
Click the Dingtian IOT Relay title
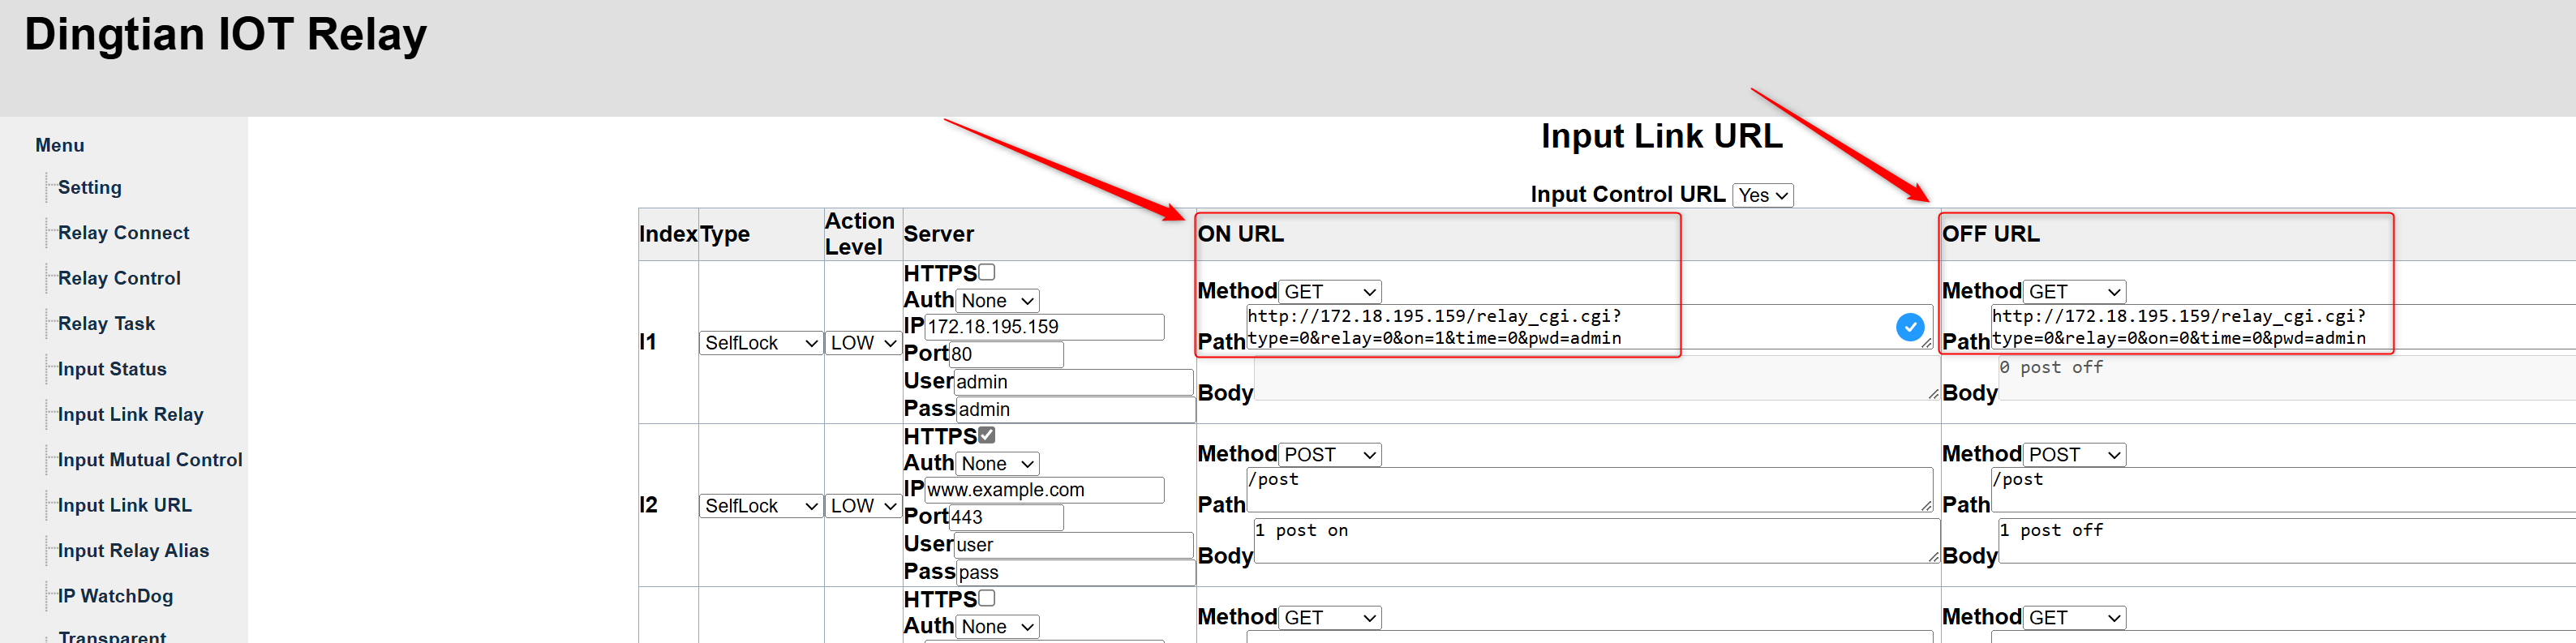click(x=225, y=35)
